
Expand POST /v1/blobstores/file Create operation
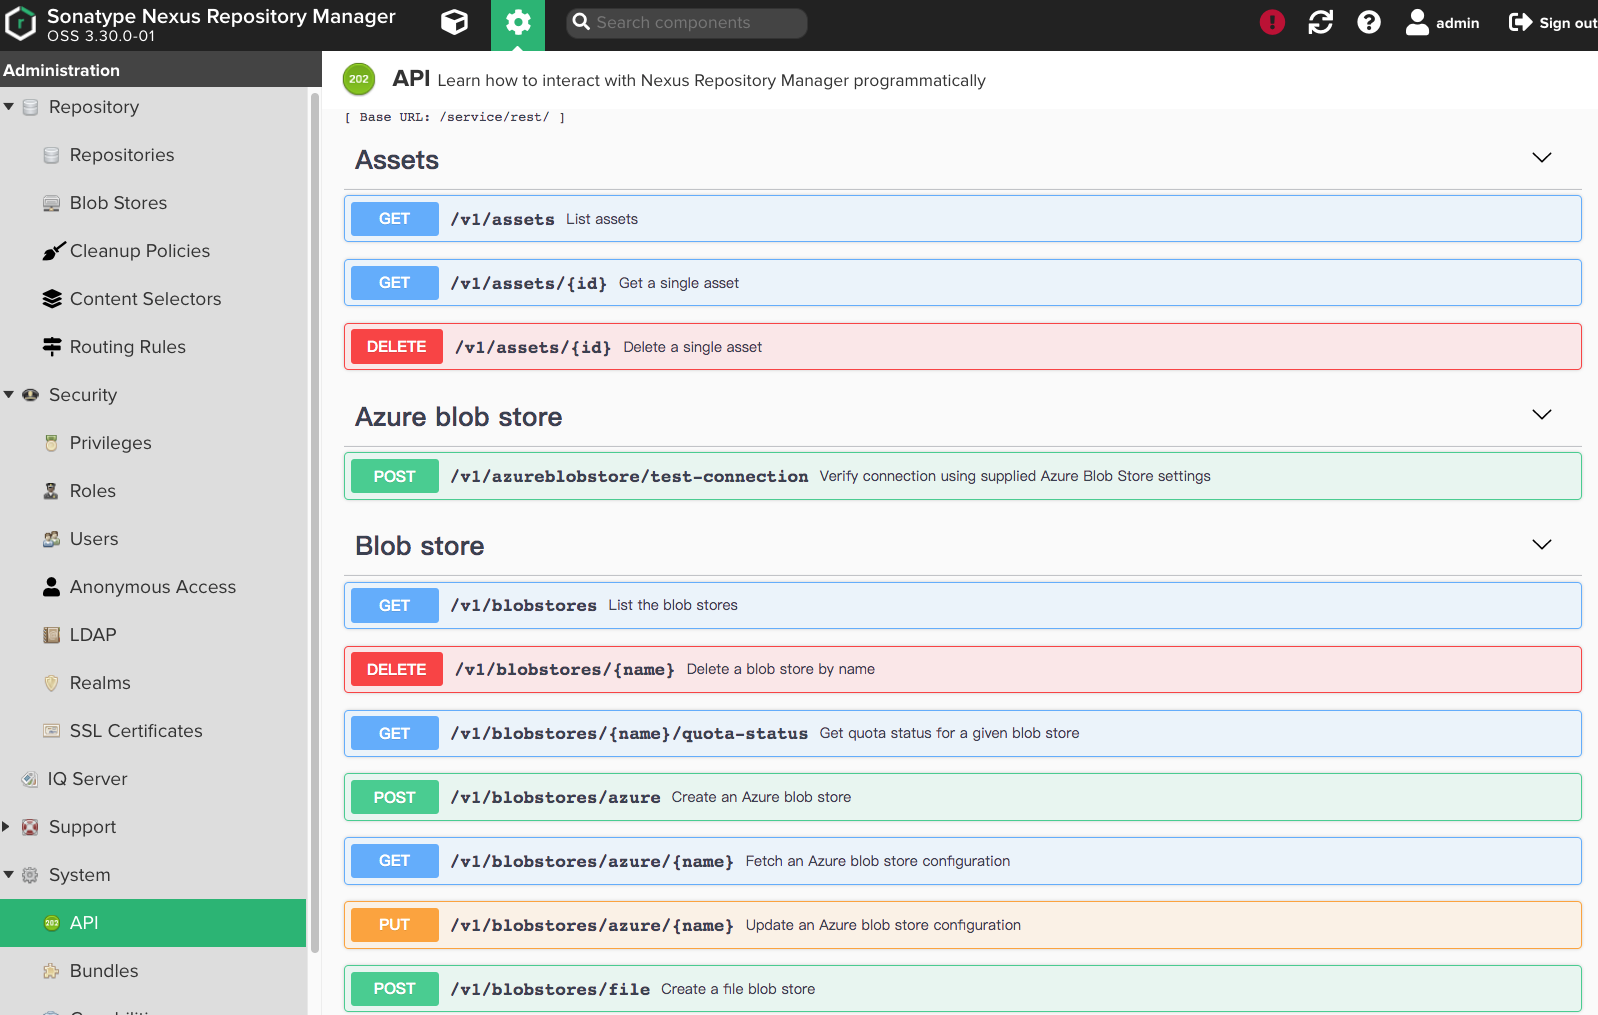tap(963, 989)
